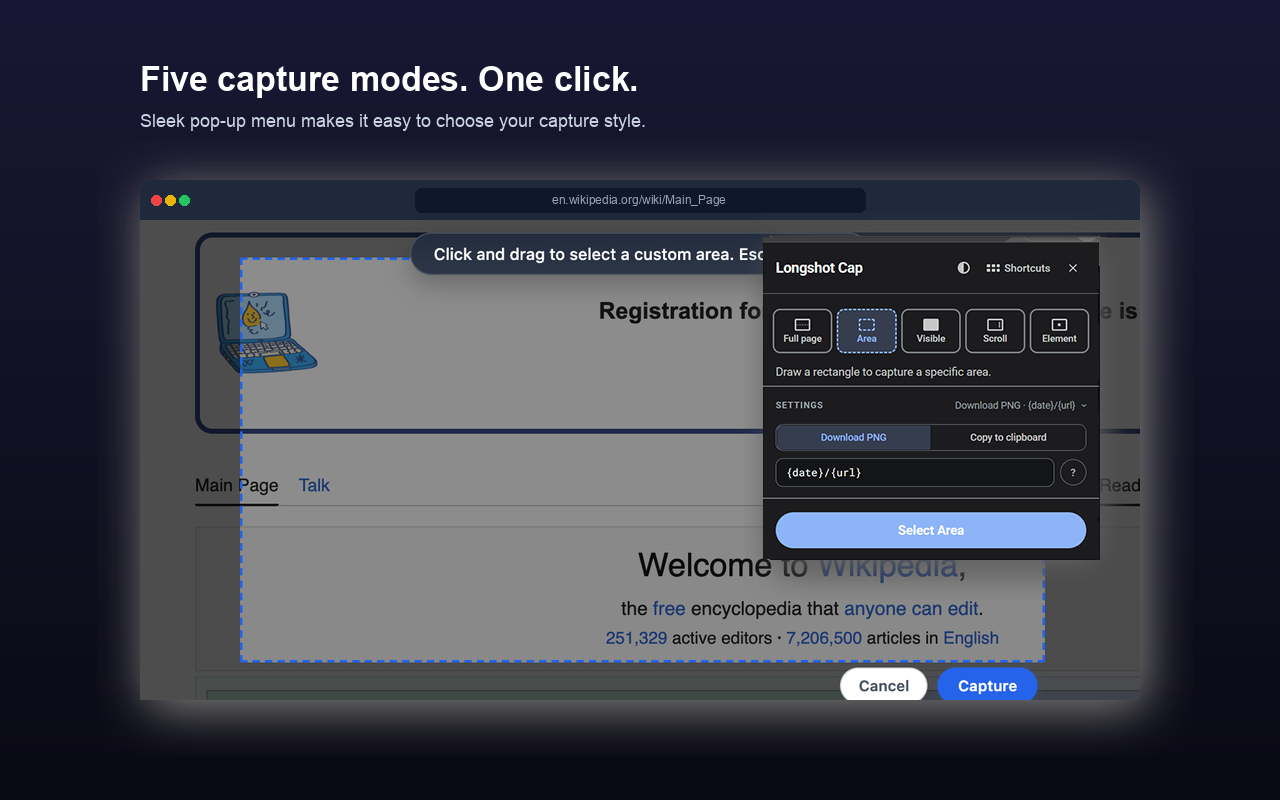This screenshot has width=1280, height=800.
Task: Select the Scroll capture mode
Action: click(995, 331)
